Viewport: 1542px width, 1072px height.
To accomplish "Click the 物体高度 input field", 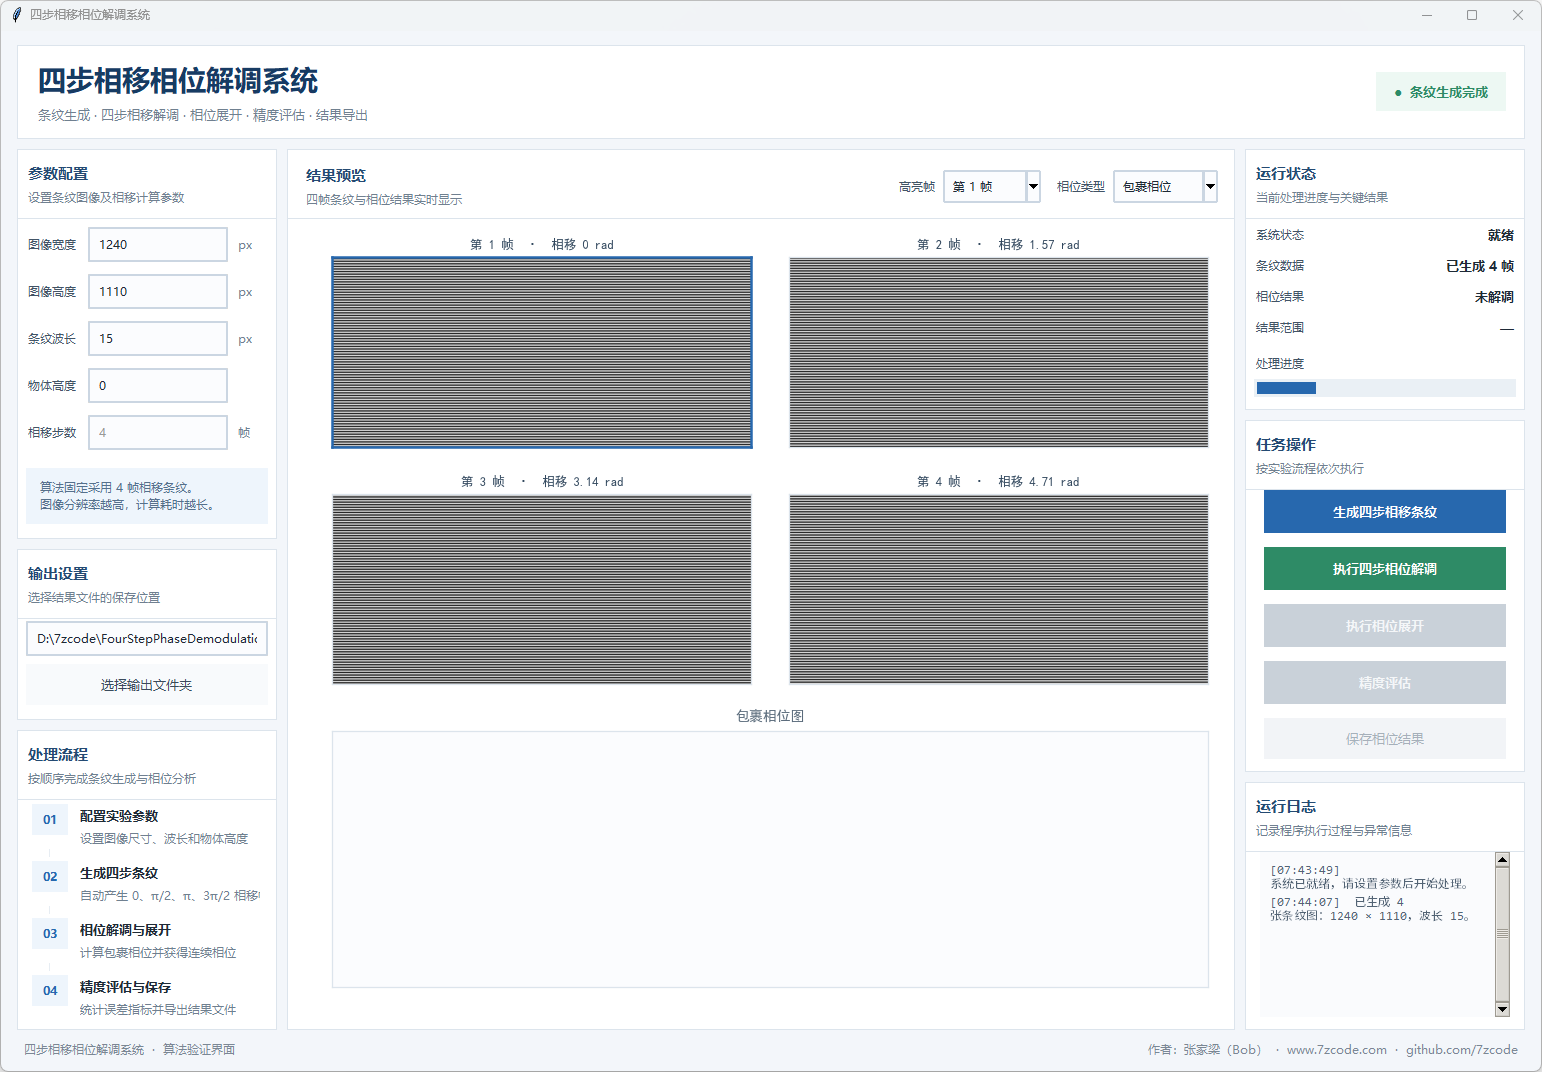I will coord(158,385).
